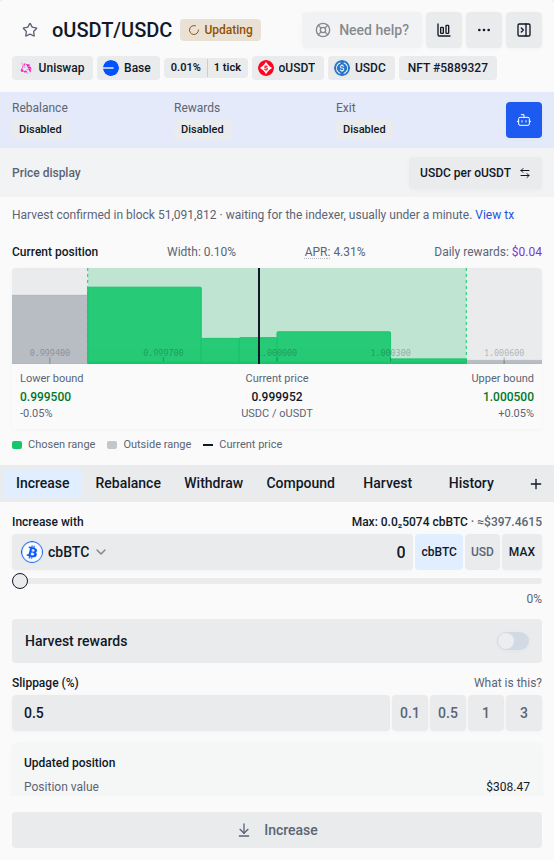Click the upper bound value 1.000500
This screenshot has height=860, width=554.
[508, 397]
